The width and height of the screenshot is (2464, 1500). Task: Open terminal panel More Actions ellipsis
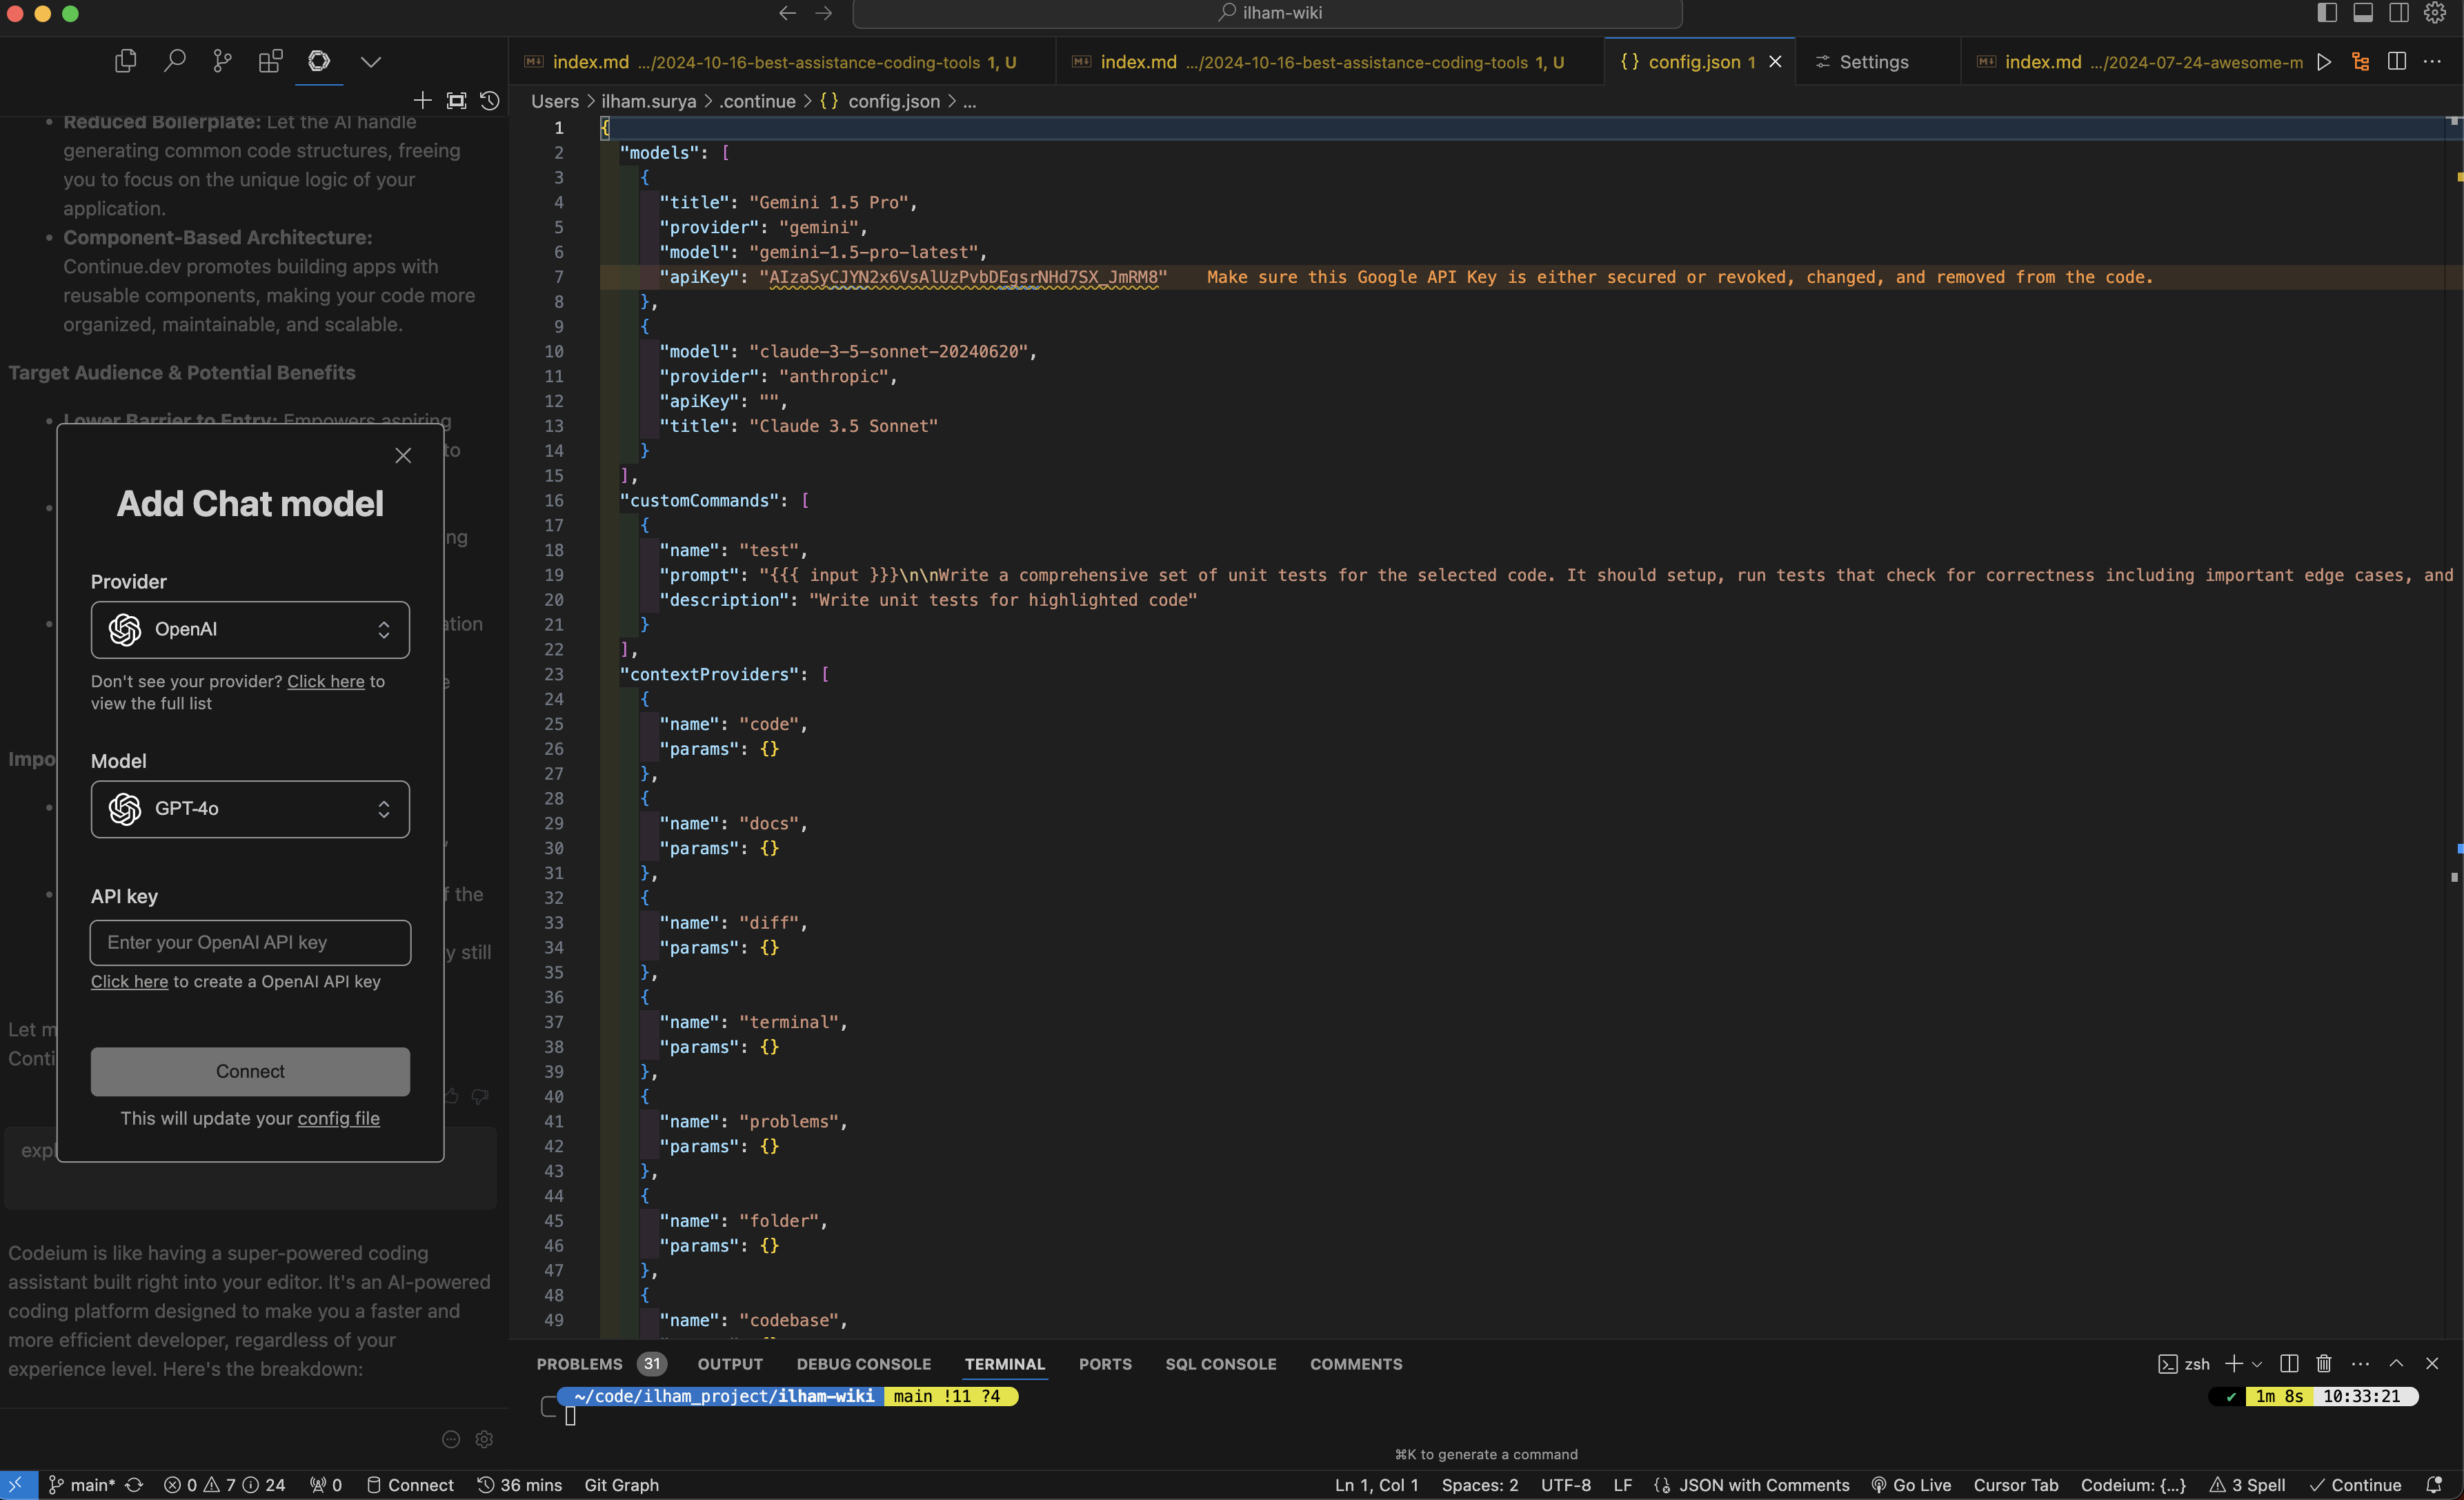tap(2360, 1364)
